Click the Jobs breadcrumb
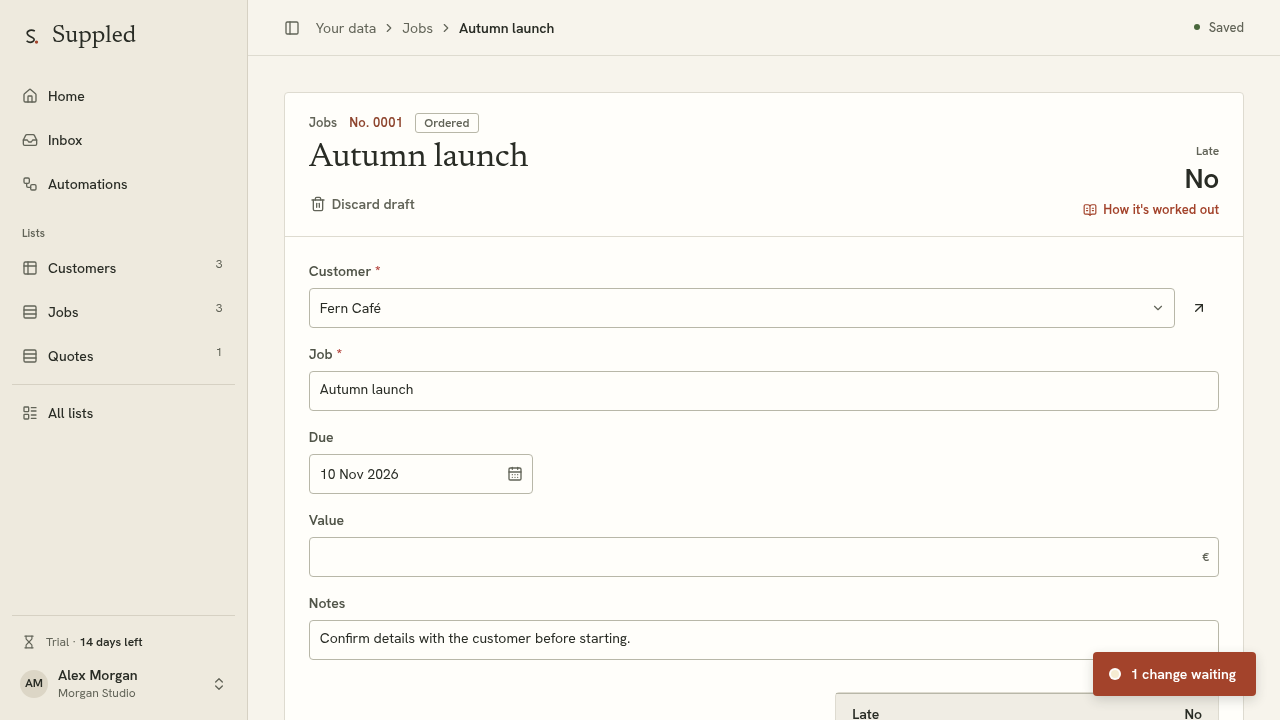This screenshot has height=720, width=1280. point(418,28)
